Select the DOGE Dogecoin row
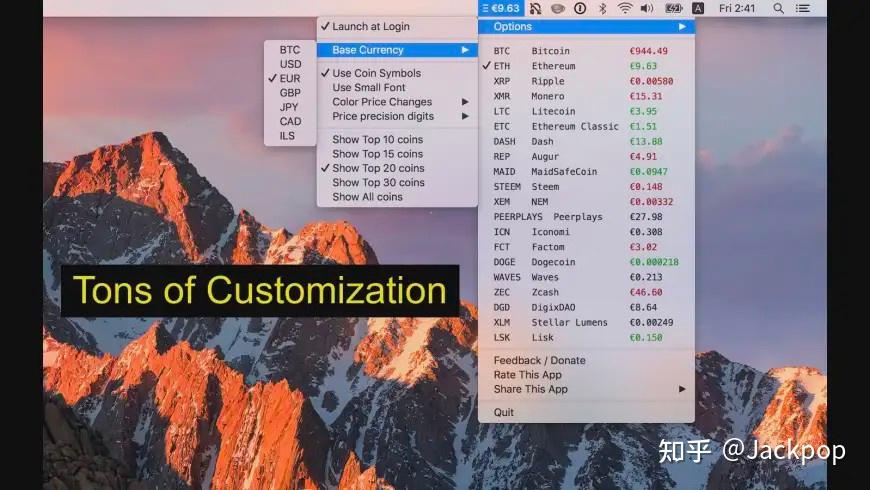This screenshot has height=490, width=870. 586,261
